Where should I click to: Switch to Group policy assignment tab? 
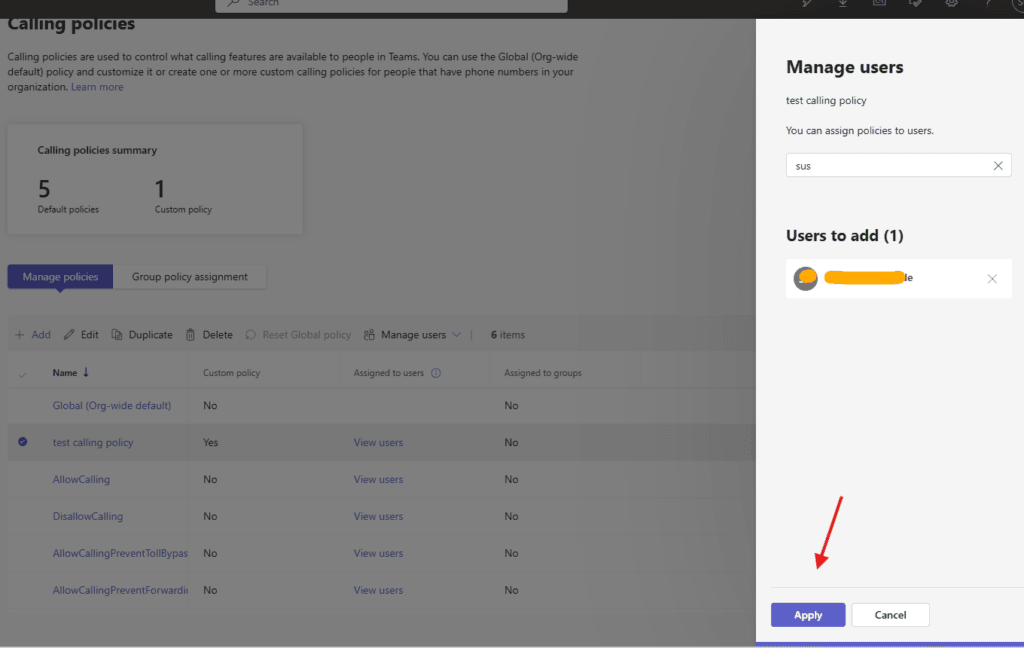[x=189, y=277]
